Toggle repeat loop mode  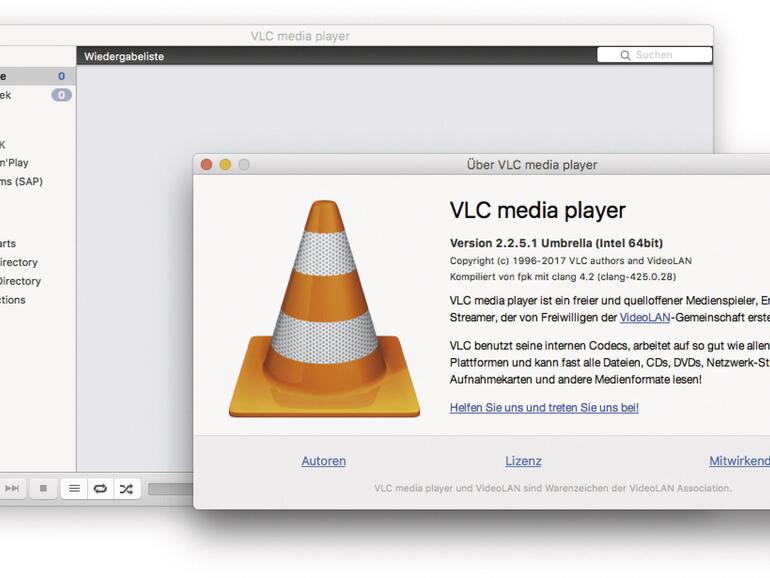[x=100, y=489]
